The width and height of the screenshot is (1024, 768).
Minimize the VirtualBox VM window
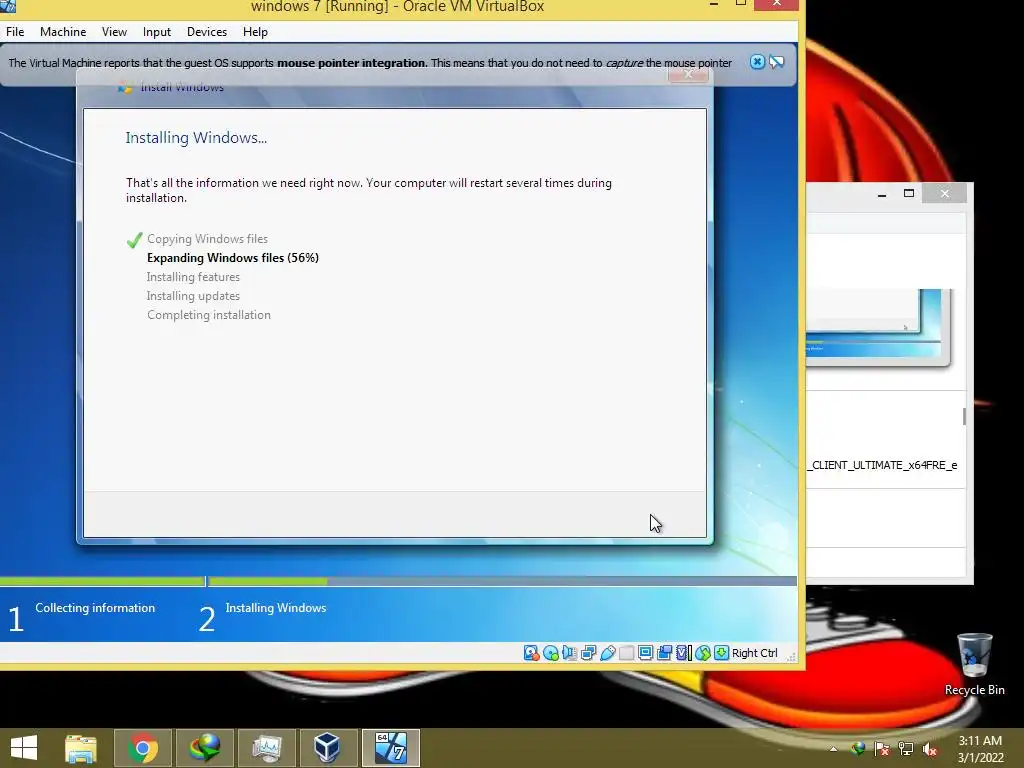point(714,4)
